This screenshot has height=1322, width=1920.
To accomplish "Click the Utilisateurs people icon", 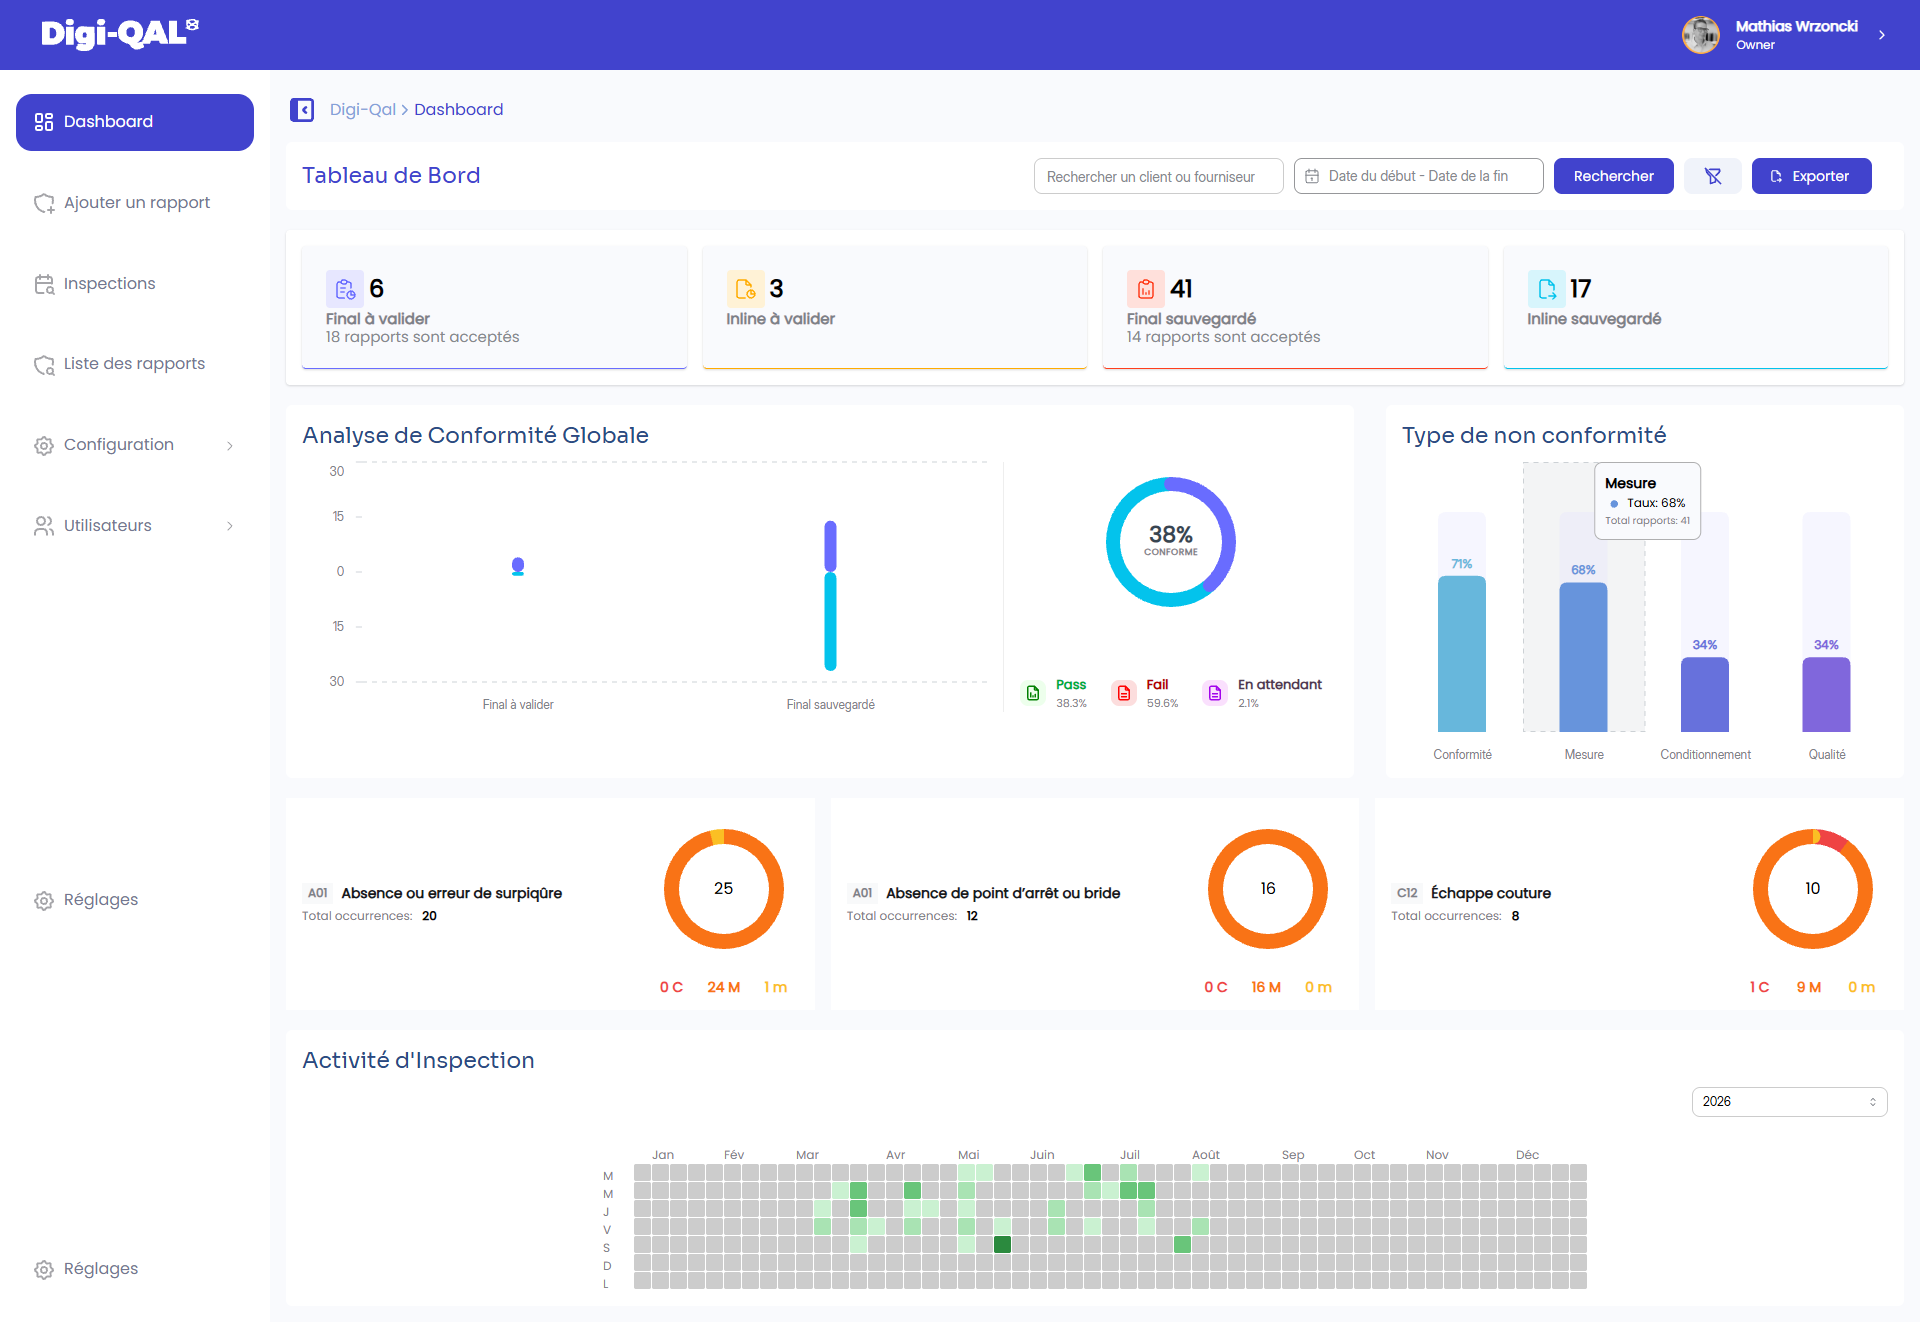I will (x=44, y=526).
